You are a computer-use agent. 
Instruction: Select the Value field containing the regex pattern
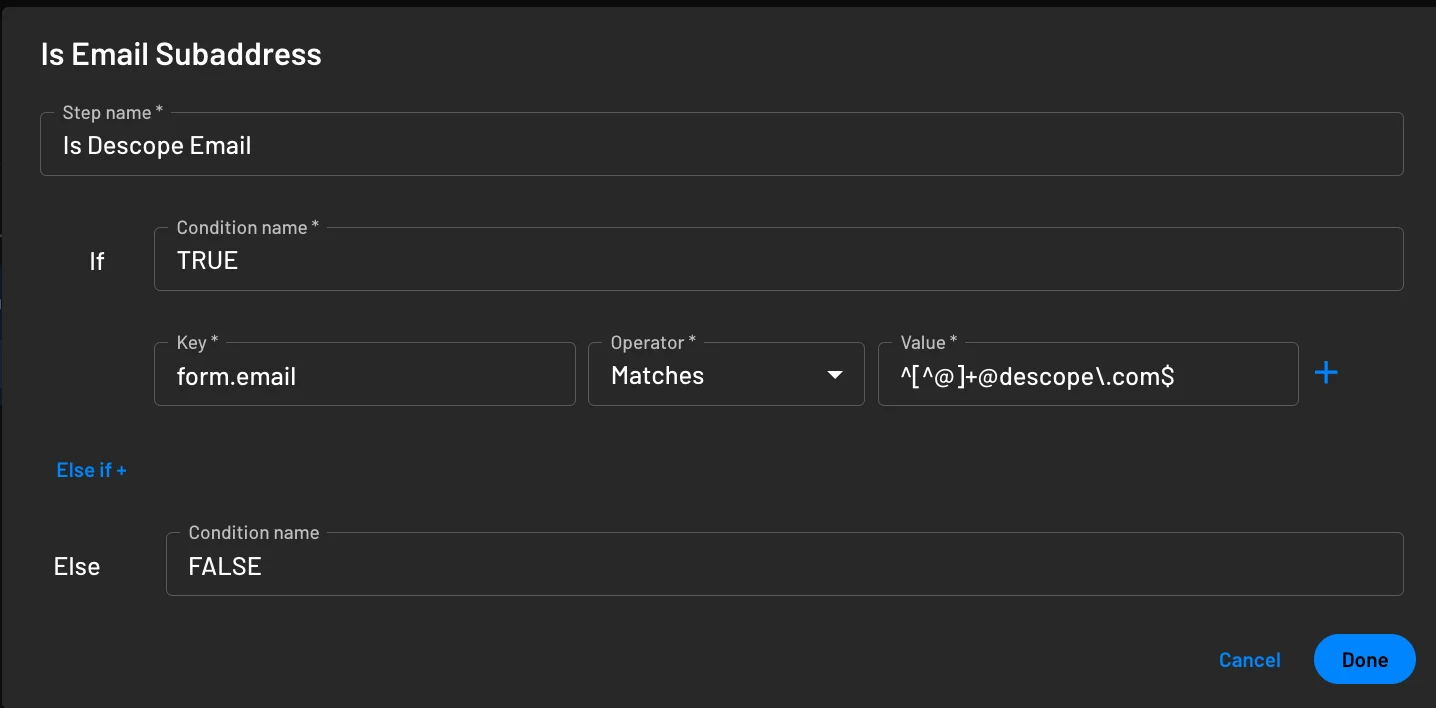(1088, 374)
